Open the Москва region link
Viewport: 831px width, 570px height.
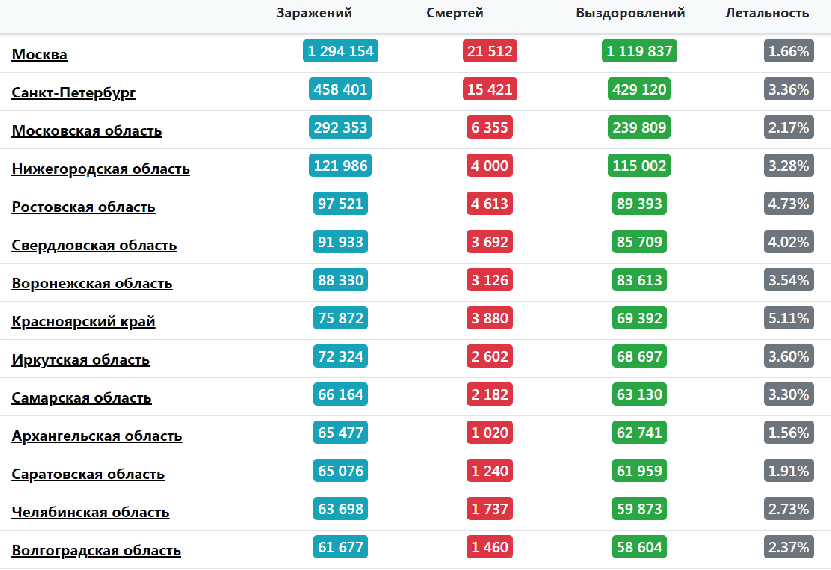click(40, 54)
